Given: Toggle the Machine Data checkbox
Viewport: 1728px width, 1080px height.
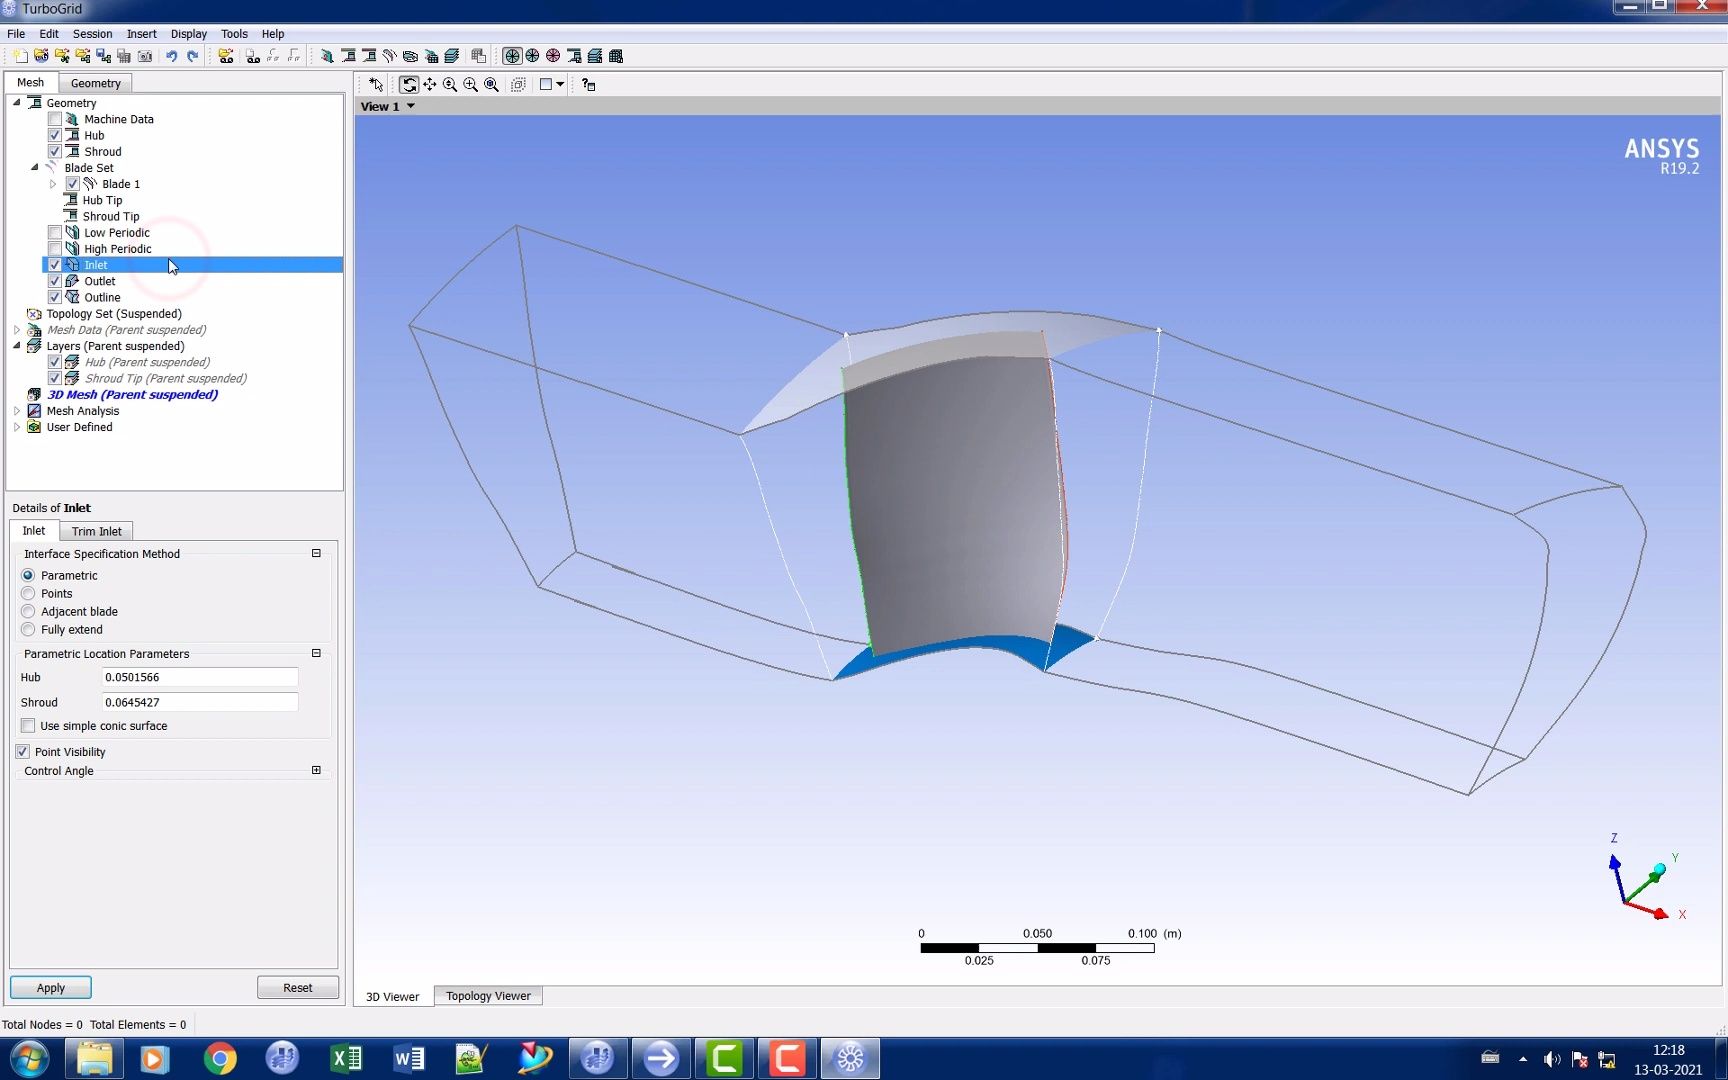Looking at the screenshot, I should tap(55, 119).
